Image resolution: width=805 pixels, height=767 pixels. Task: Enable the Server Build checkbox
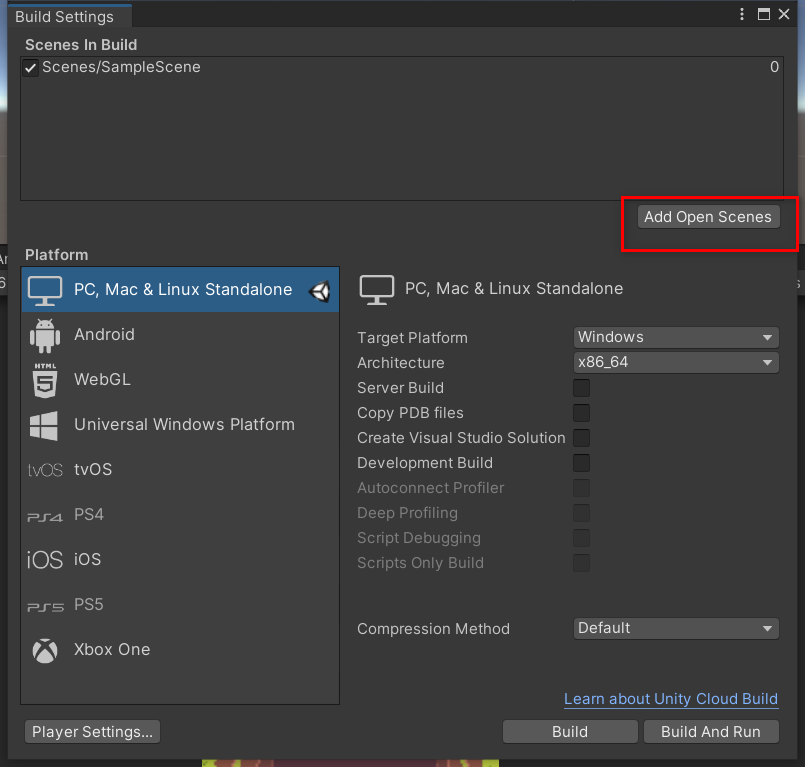point(581,388)
